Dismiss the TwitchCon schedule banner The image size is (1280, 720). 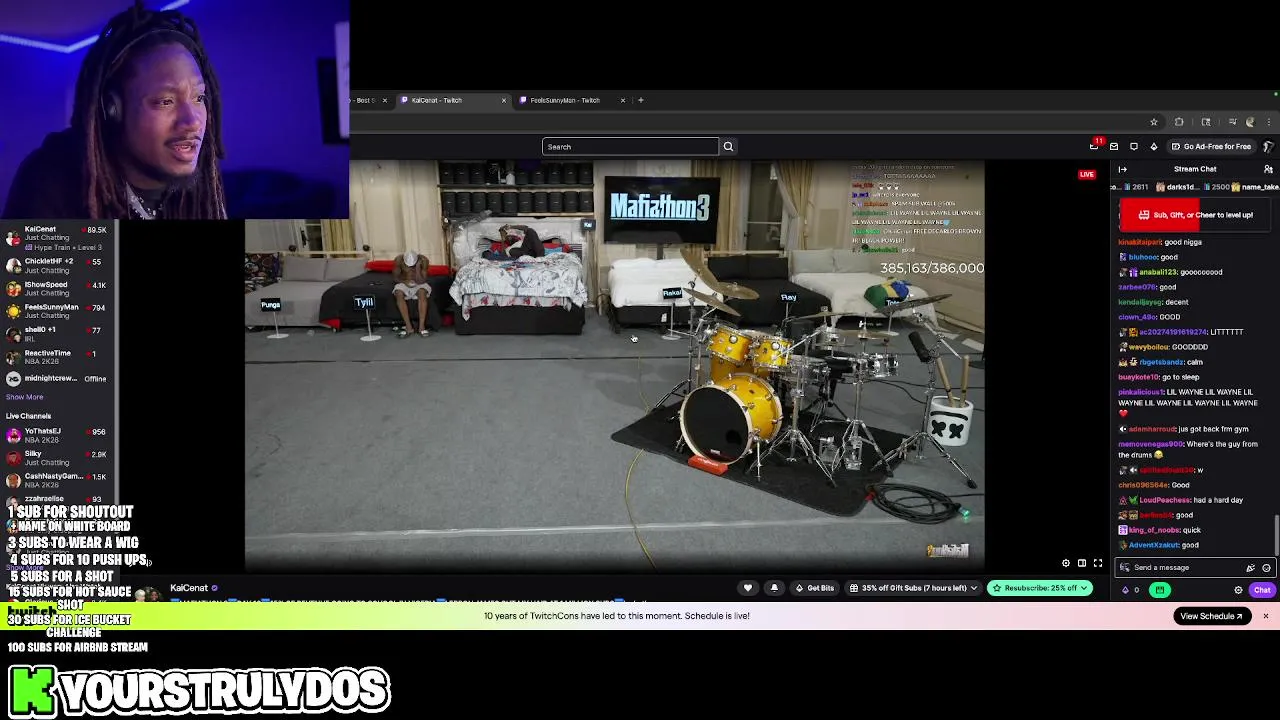click(x=1265, y=616)
